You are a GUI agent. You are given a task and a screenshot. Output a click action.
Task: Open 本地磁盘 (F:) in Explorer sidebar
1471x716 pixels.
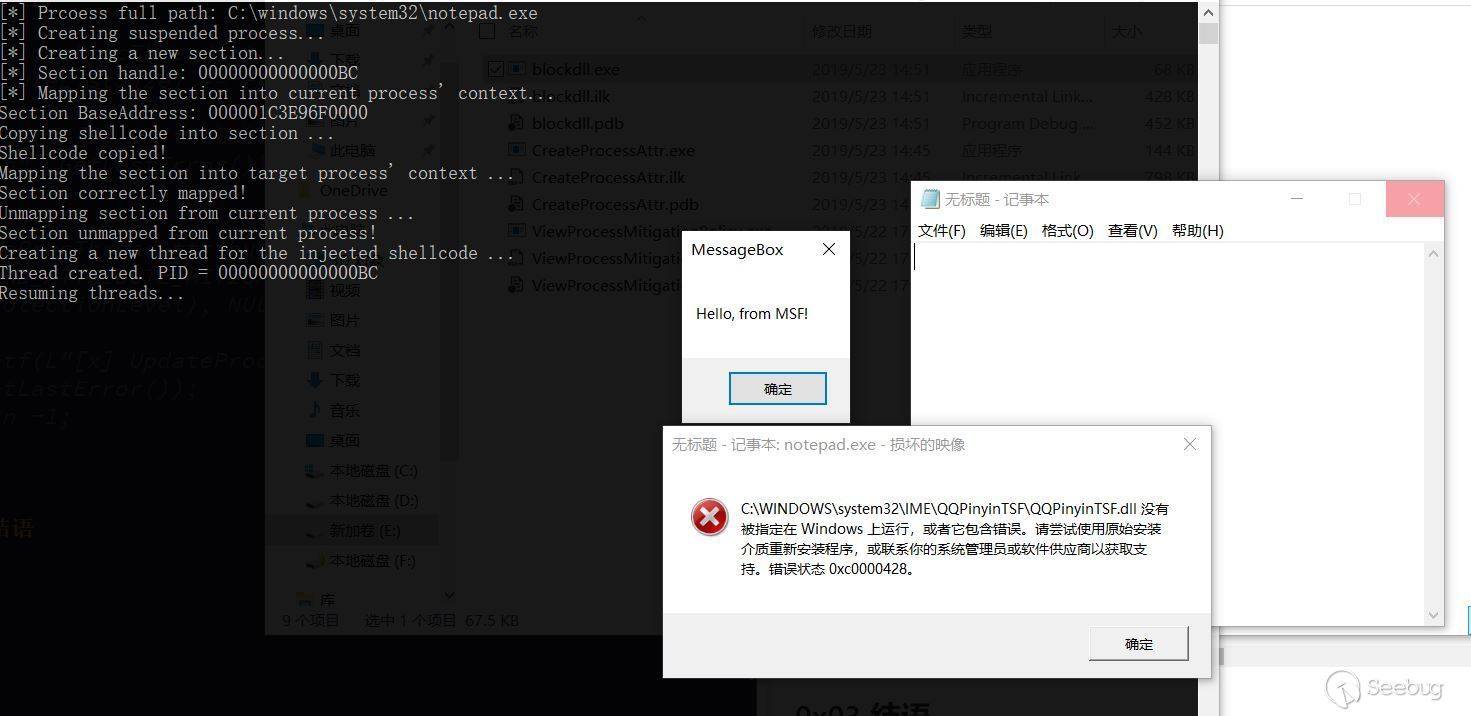[372, 561]
